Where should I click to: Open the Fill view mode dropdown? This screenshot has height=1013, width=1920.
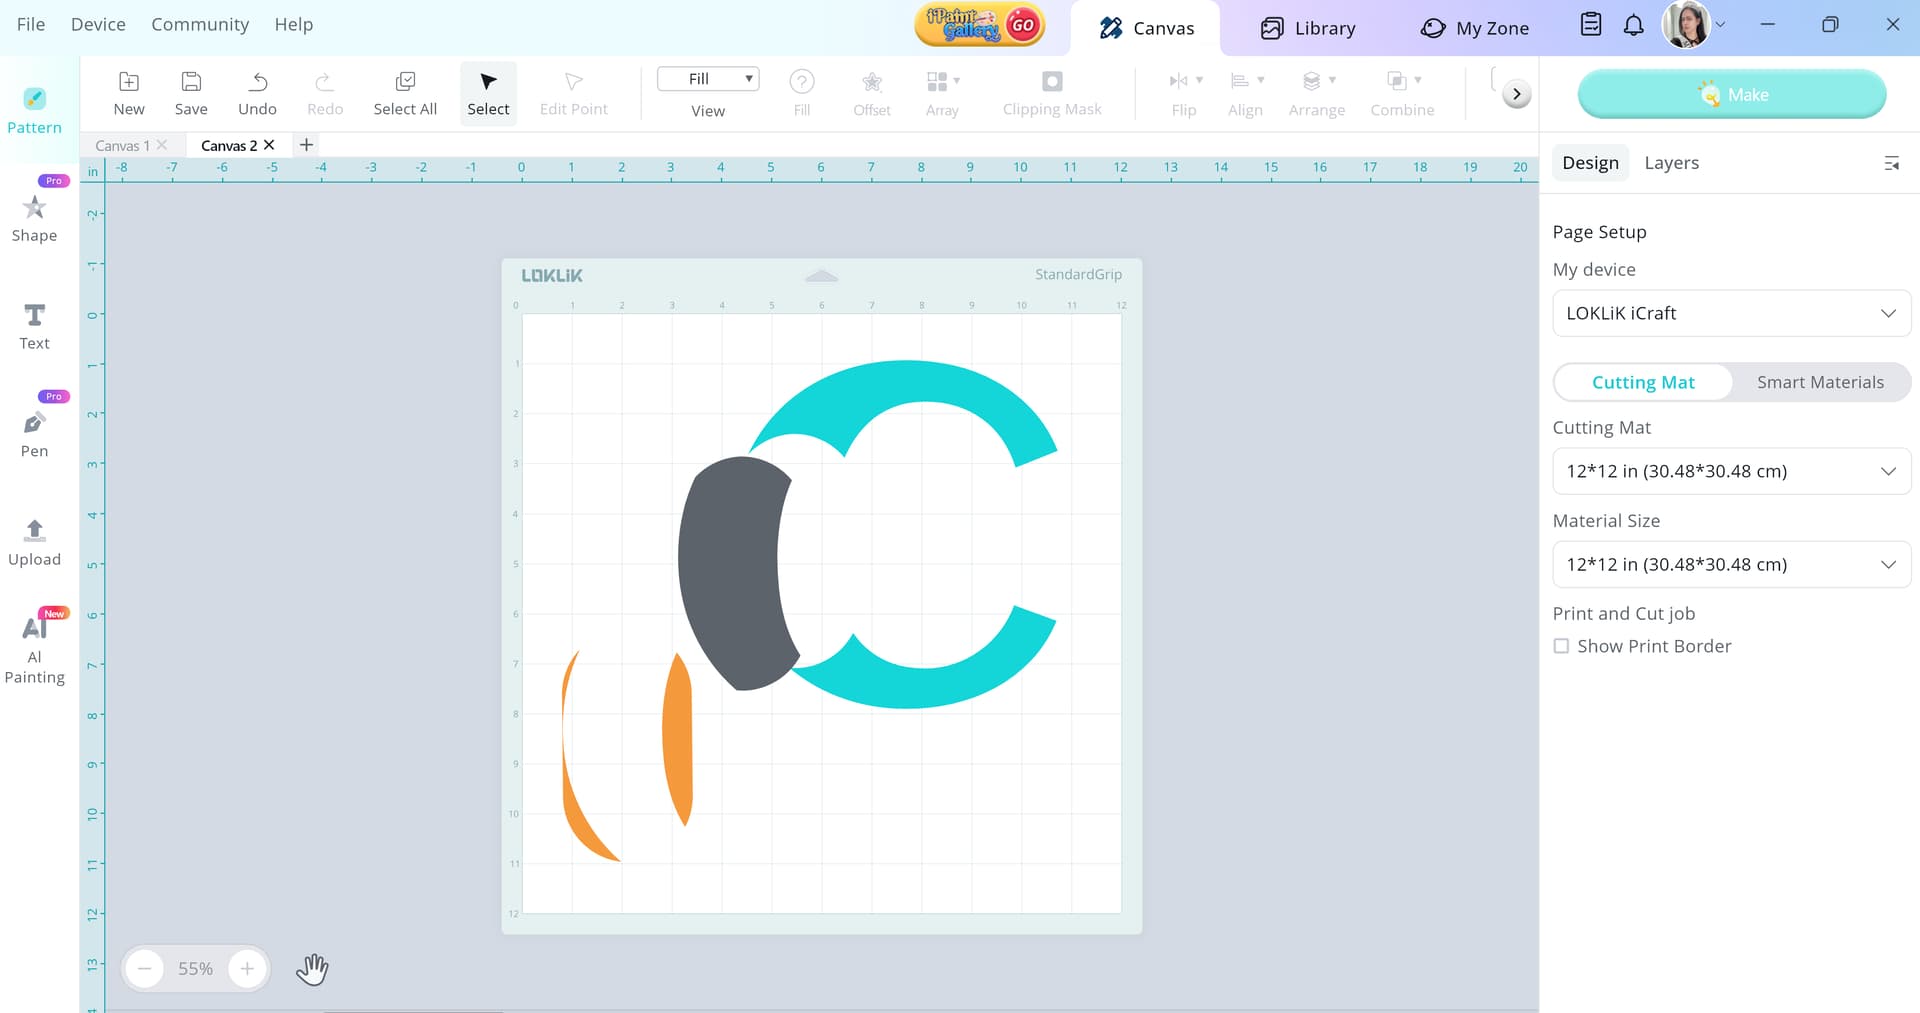pos(708,79)
